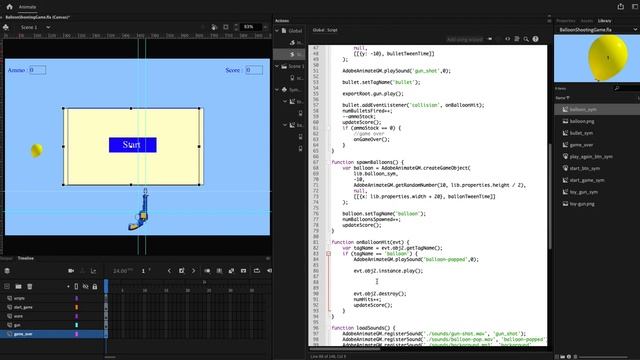The width and height of the screenshot is (640, 360).
Task: Toggle lock all layers padlock icon
Action: (95, 287)
